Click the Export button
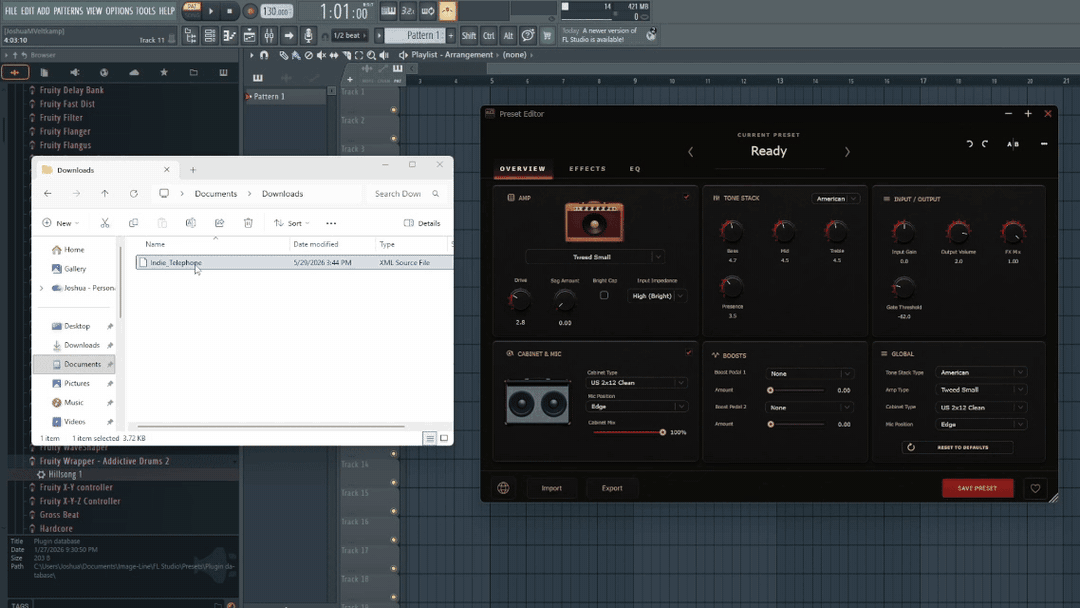 [612, 488]
